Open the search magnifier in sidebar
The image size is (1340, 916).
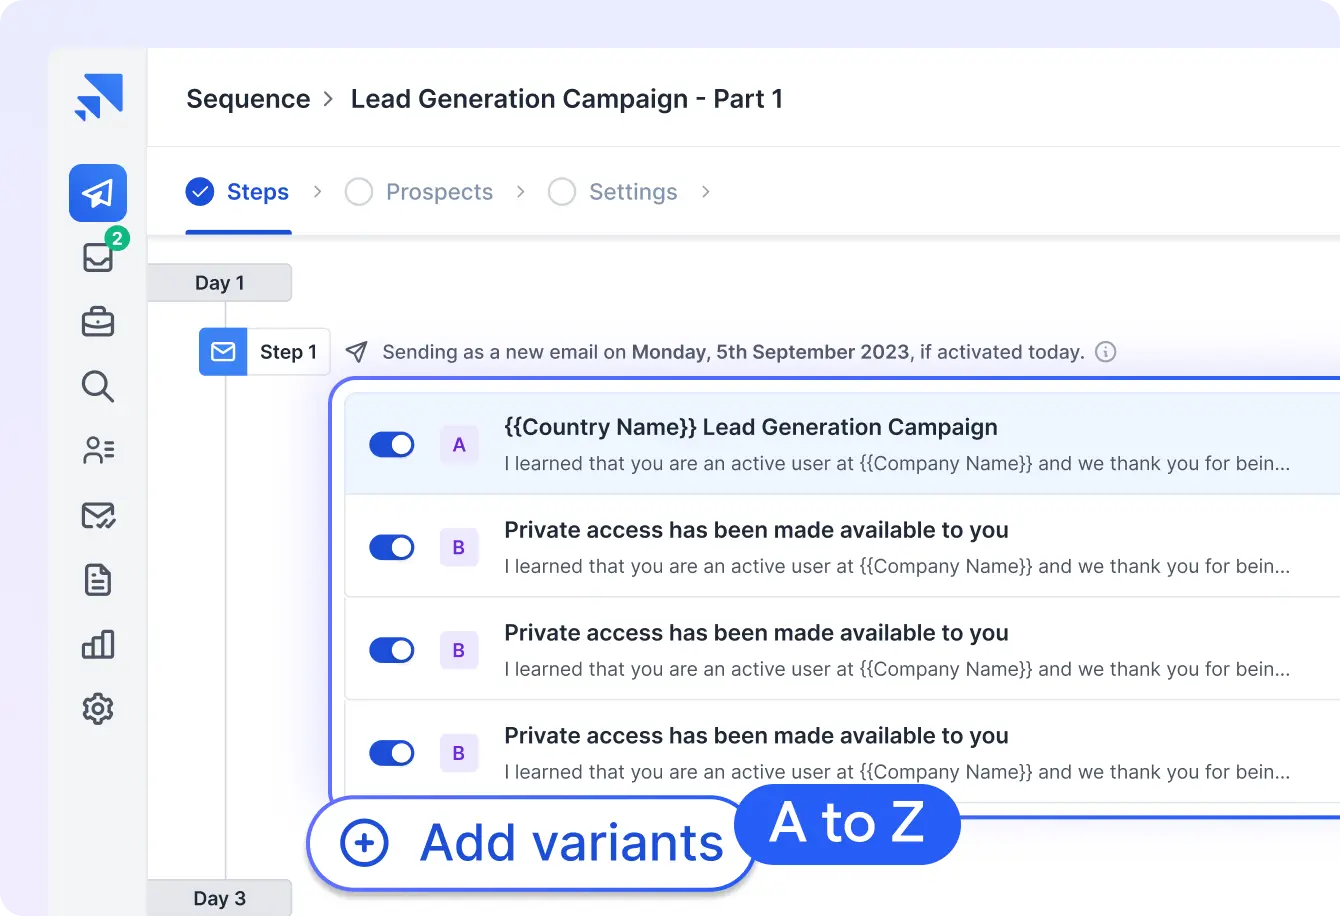[98, 386]
